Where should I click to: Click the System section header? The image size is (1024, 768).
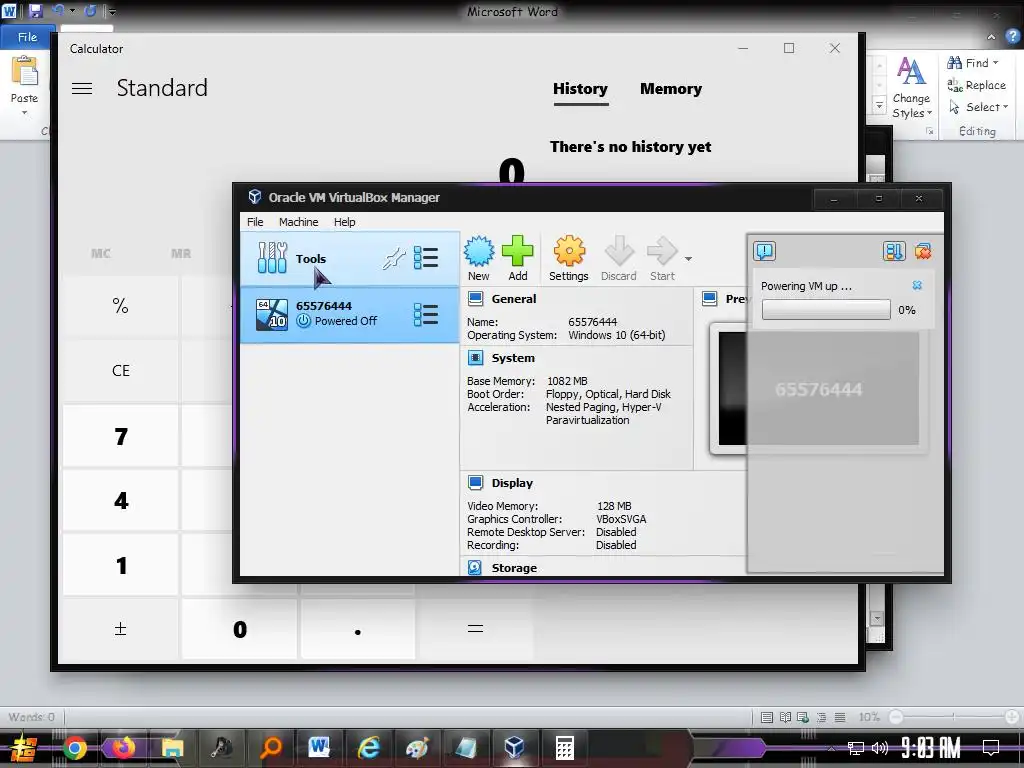[x=513, y=358]
